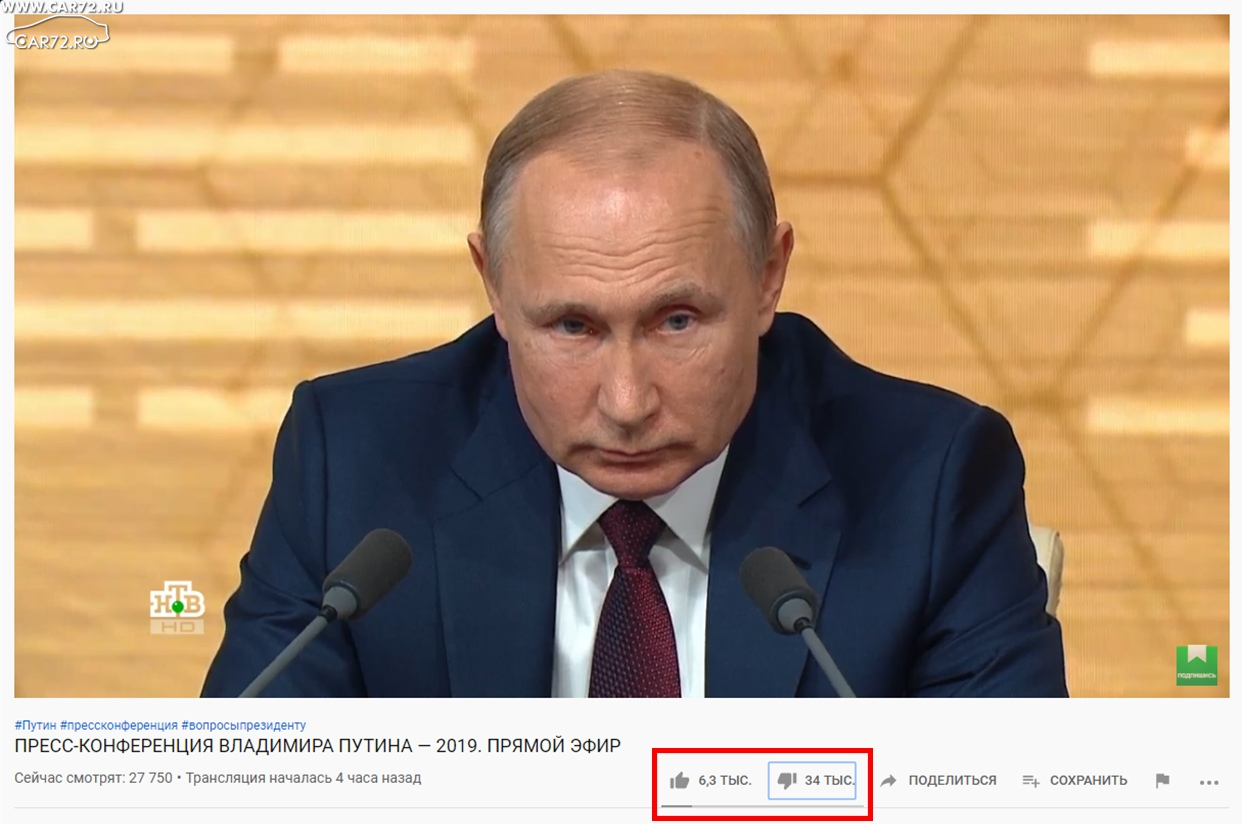Click the video player to pause
Image resolution: width=1242 pixels, height=824 pixels.
pyautogui.click(x=621, y=356)
